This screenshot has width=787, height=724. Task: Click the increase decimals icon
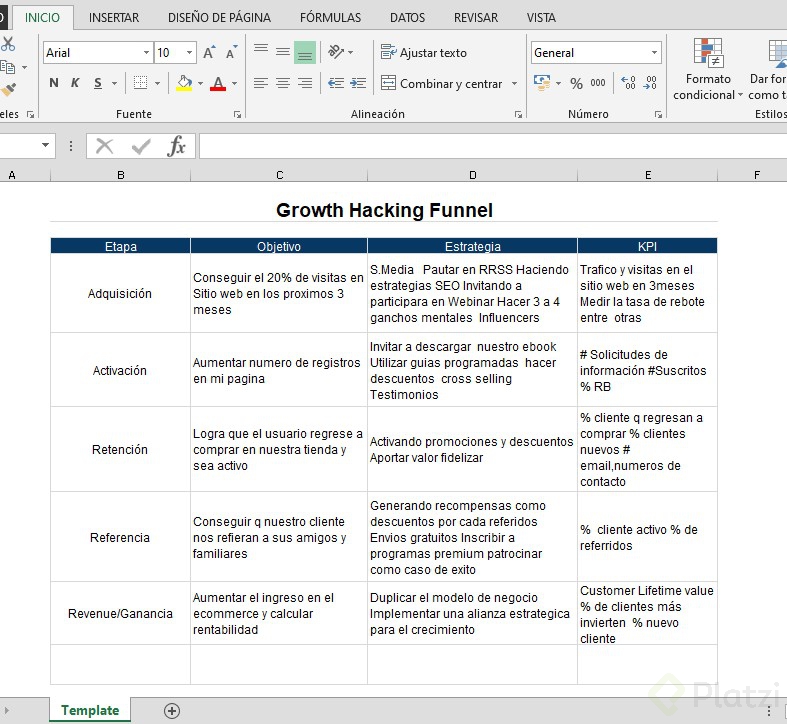pos(628,84)
